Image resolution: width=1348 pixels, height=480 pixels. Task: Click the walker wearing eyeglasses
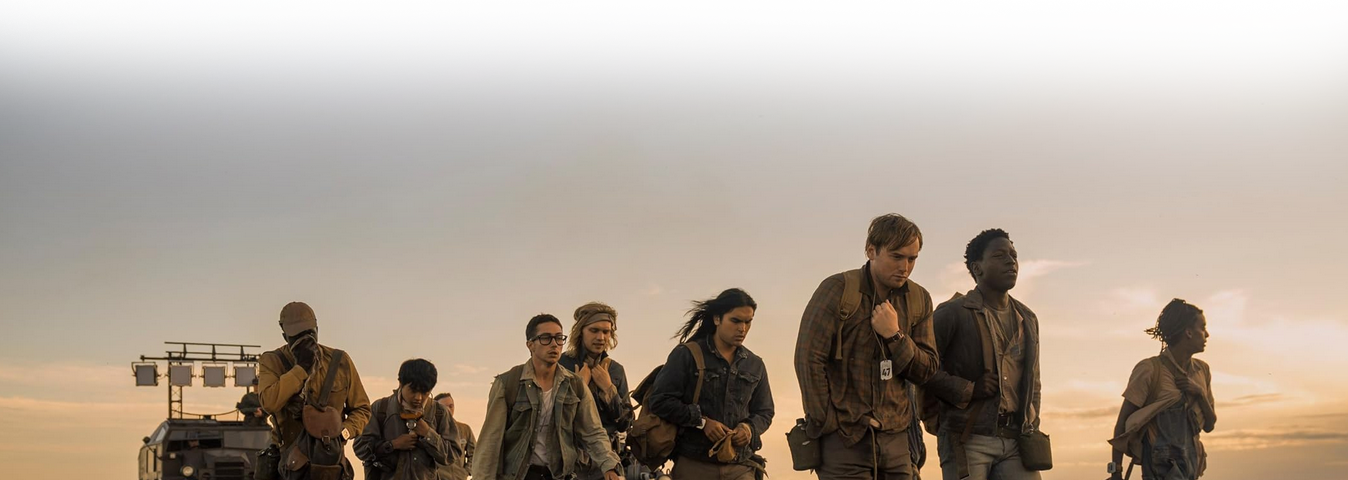click(543, 400)
